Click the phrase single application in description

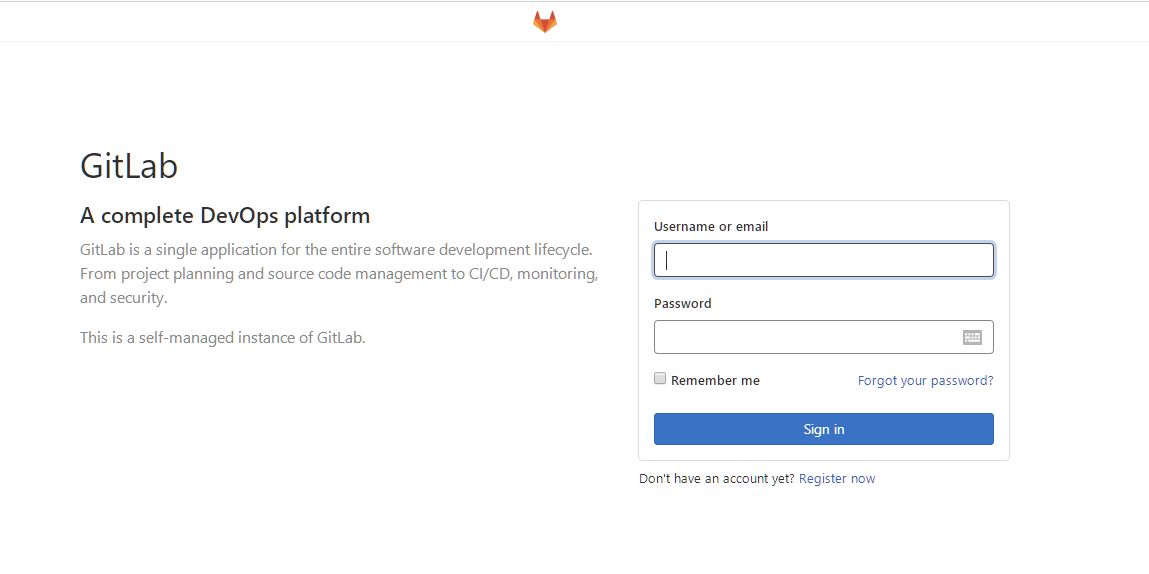click(207, 249)
